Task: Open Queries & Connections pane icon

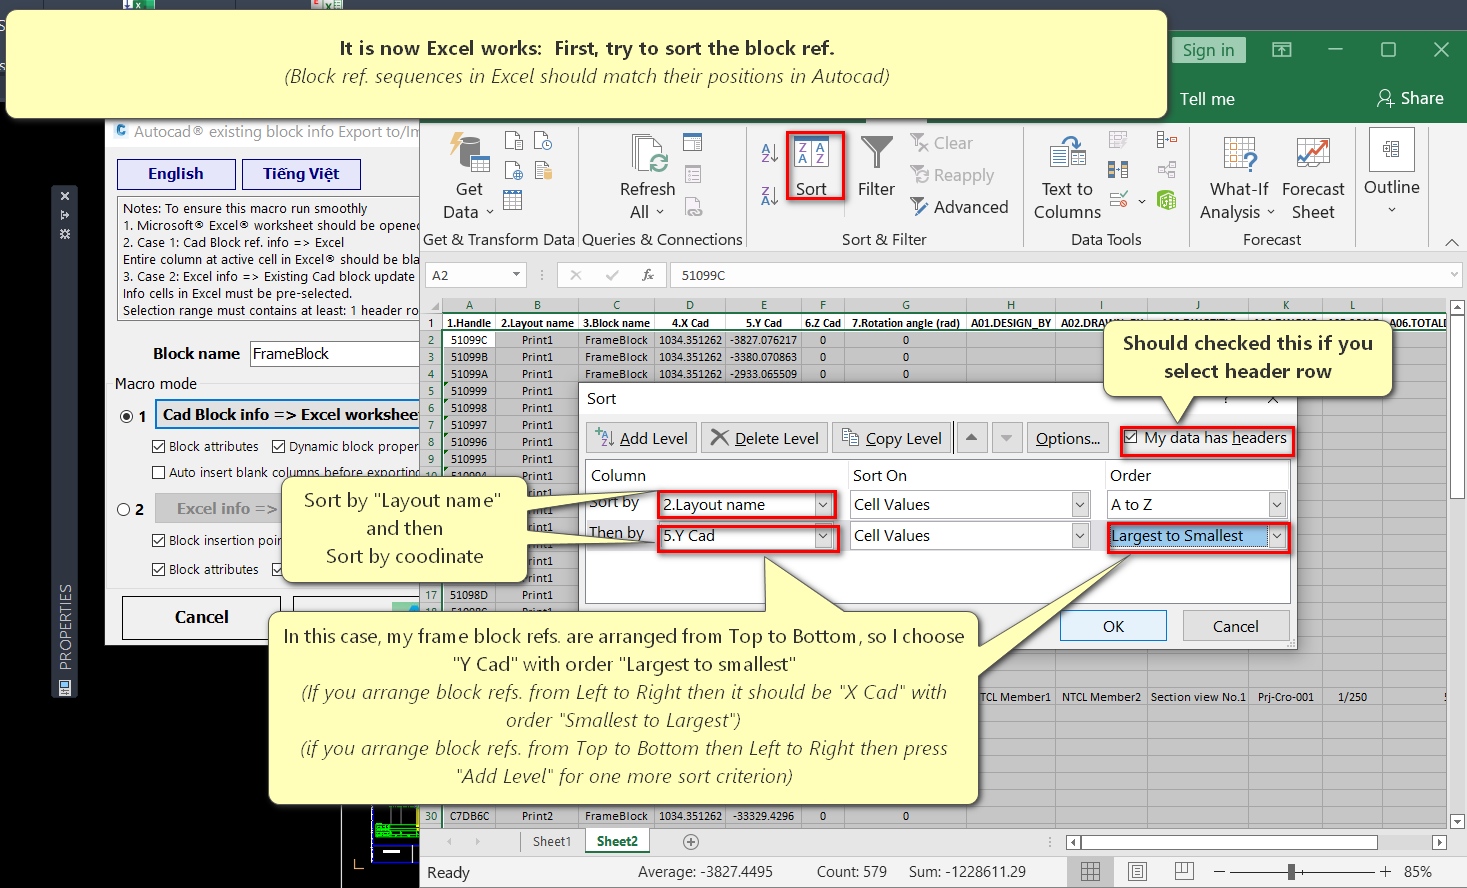Action: point(693,142)
